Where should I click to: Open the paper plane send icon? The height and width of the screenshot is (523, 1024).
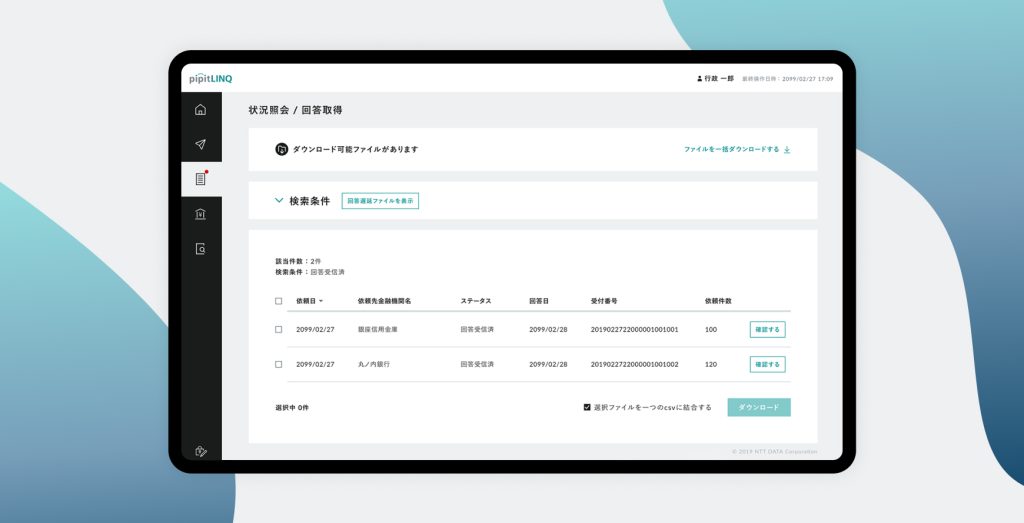pyautogui.click(x=200, y=144)
